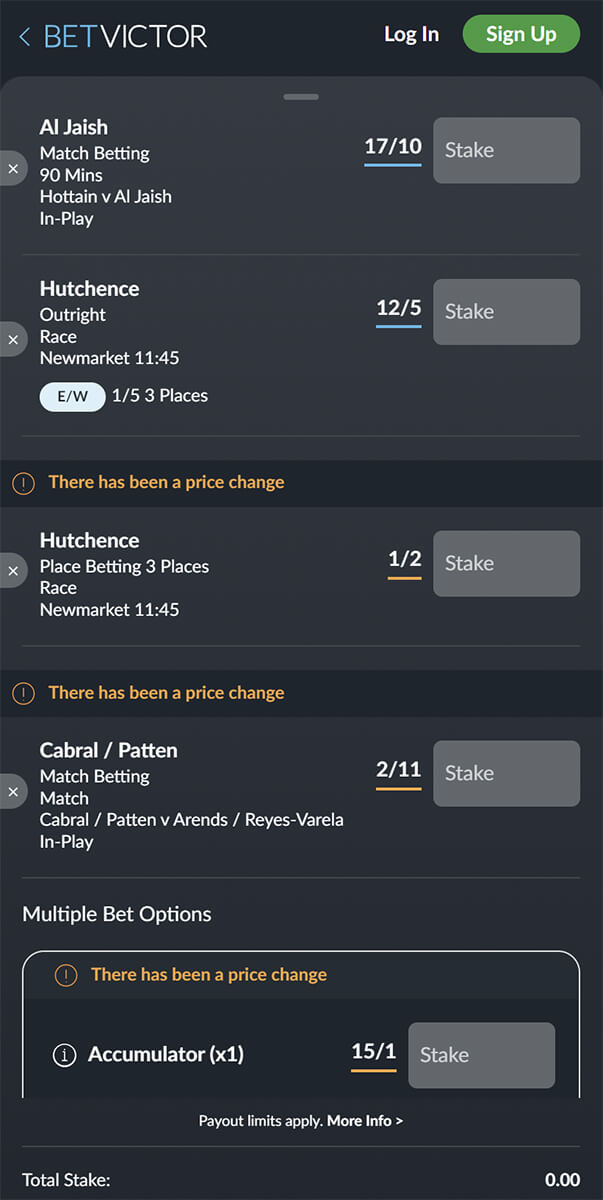Click the first price change warning icon
This screenshot has height=1200, width=603.
tap(23, 483)
